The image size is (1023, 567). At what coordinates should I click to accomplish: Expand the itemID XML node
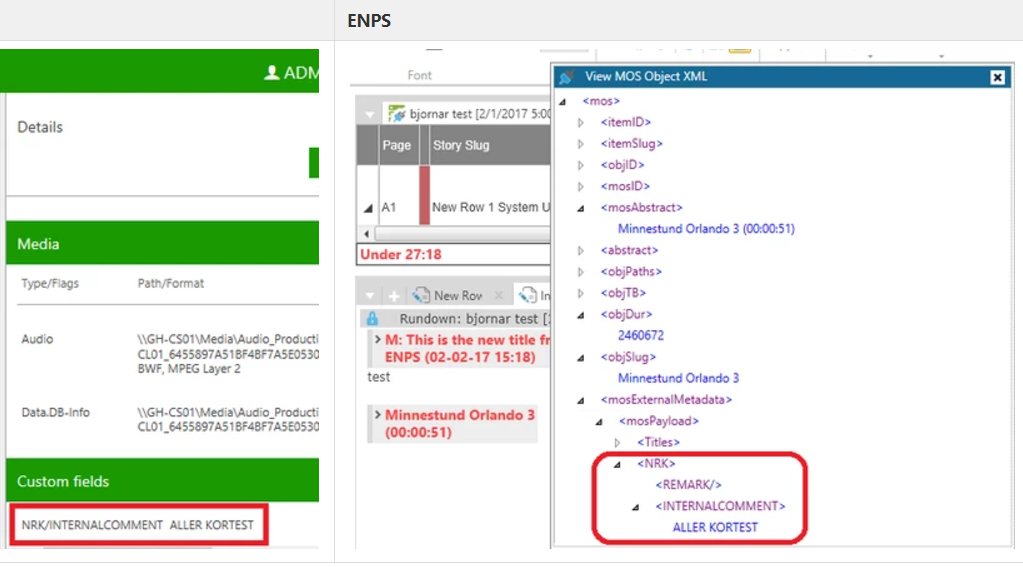tap(583, 122)
